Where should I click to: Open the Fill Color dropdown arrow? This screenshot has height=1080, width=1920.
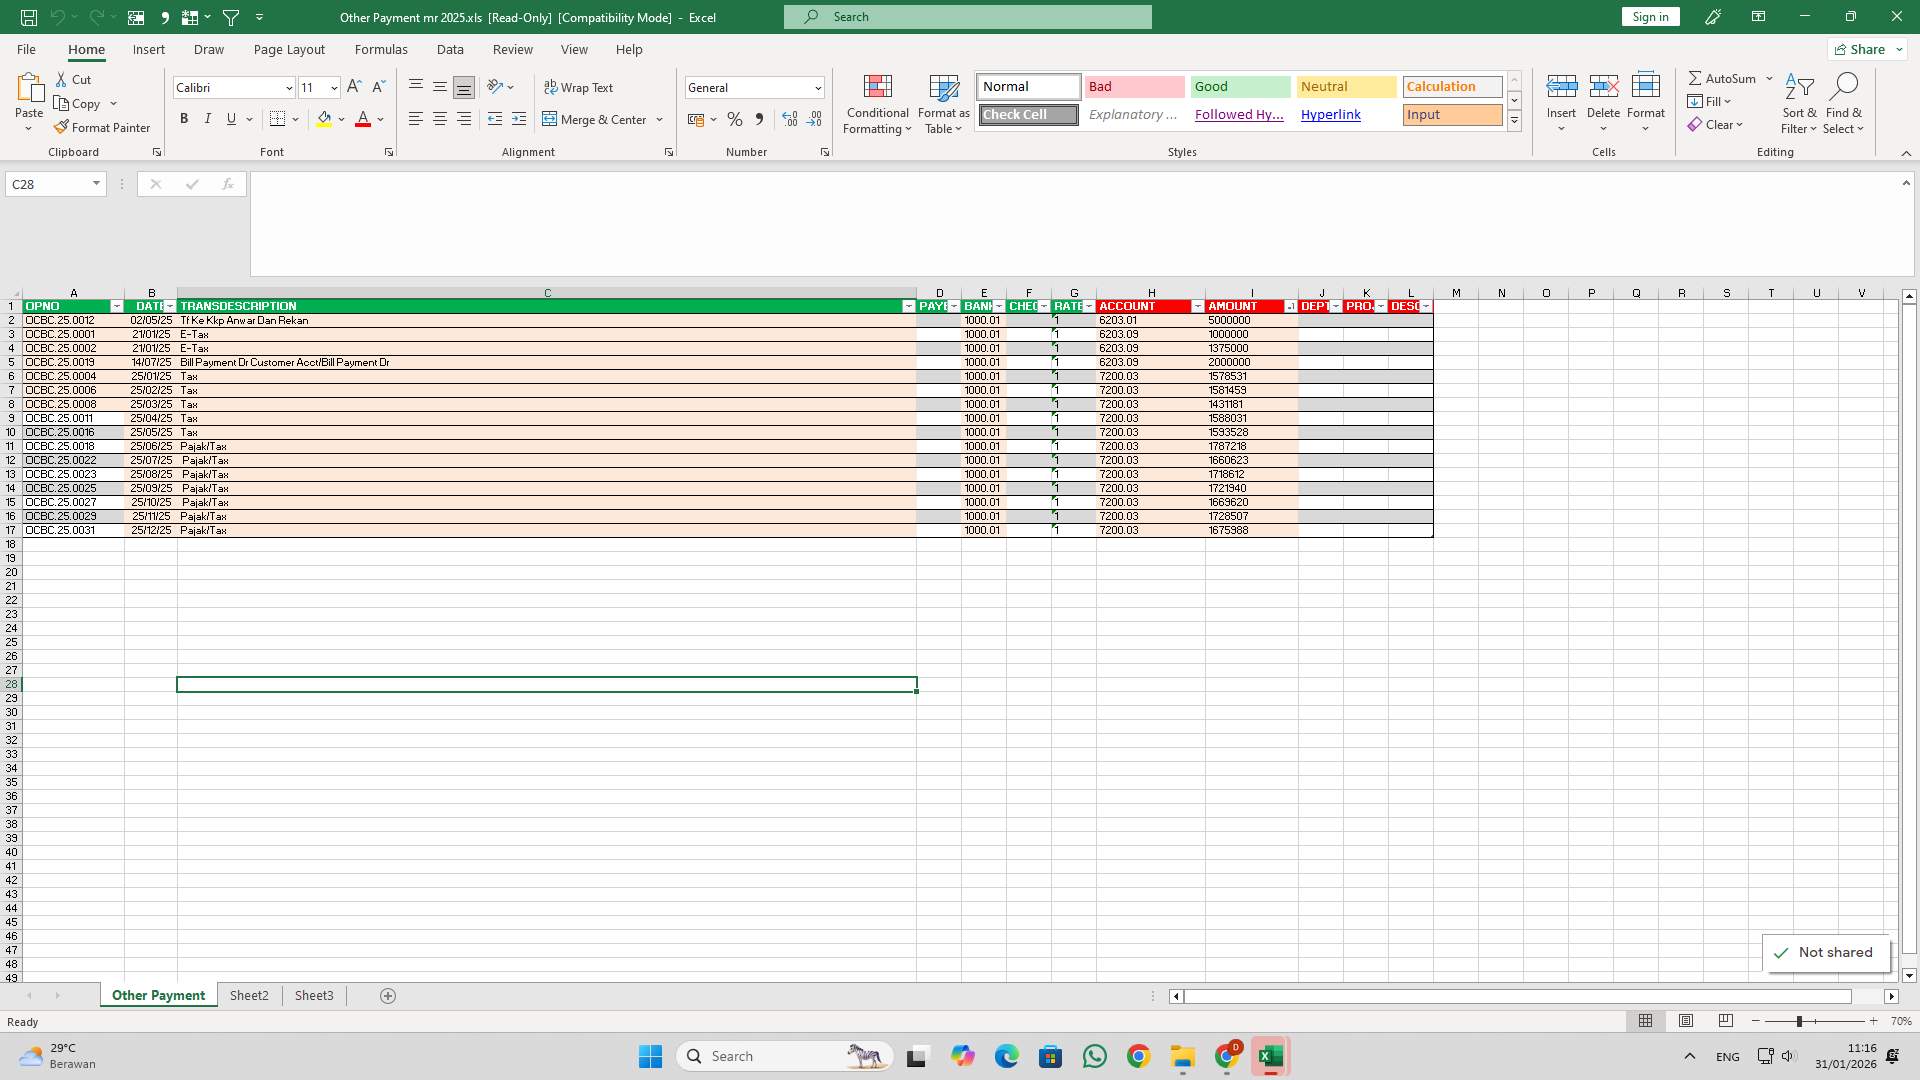[x=342, y=120]
